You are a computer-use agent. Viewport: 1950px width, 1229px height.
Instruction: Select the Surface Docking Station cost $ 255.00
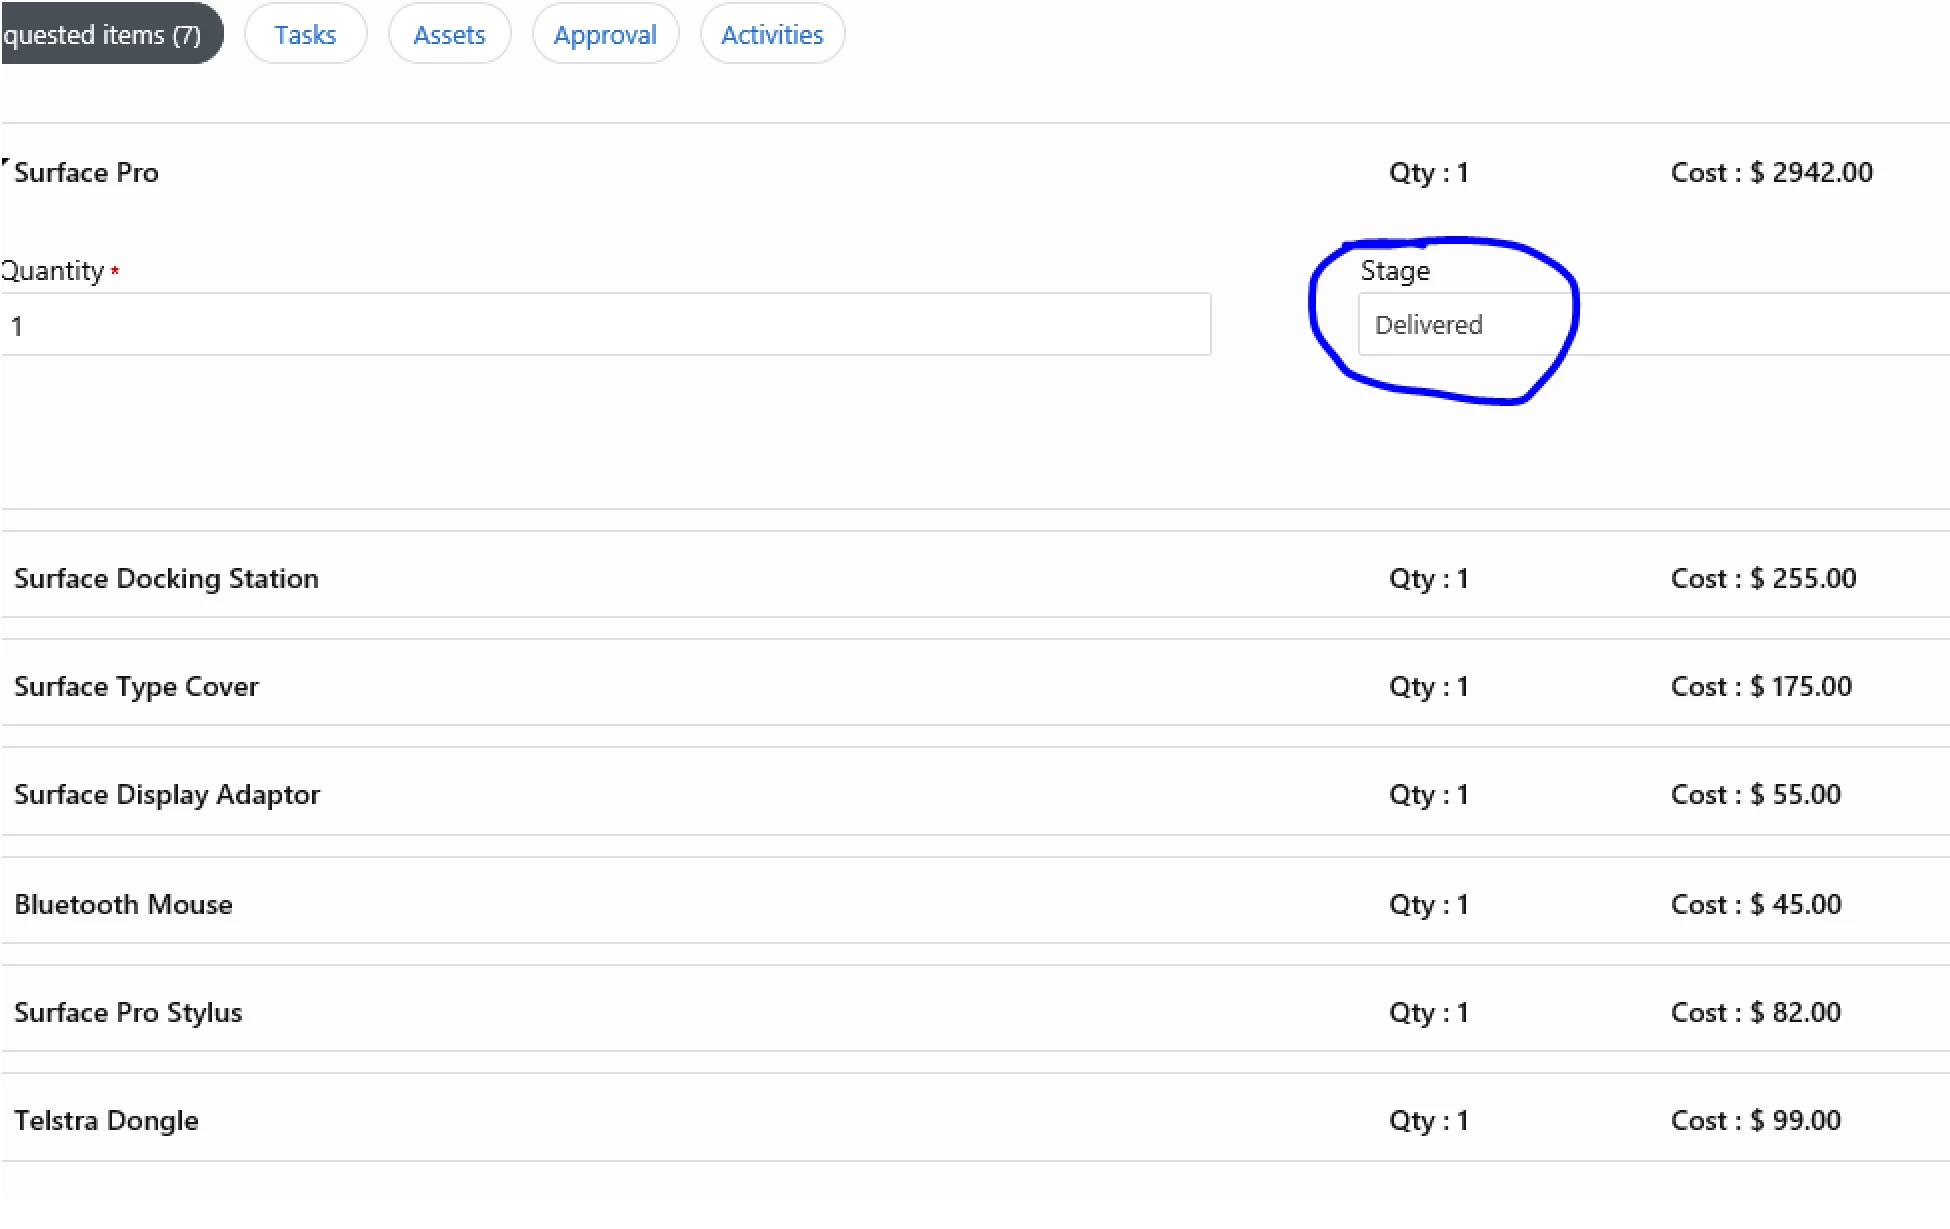1763,578
